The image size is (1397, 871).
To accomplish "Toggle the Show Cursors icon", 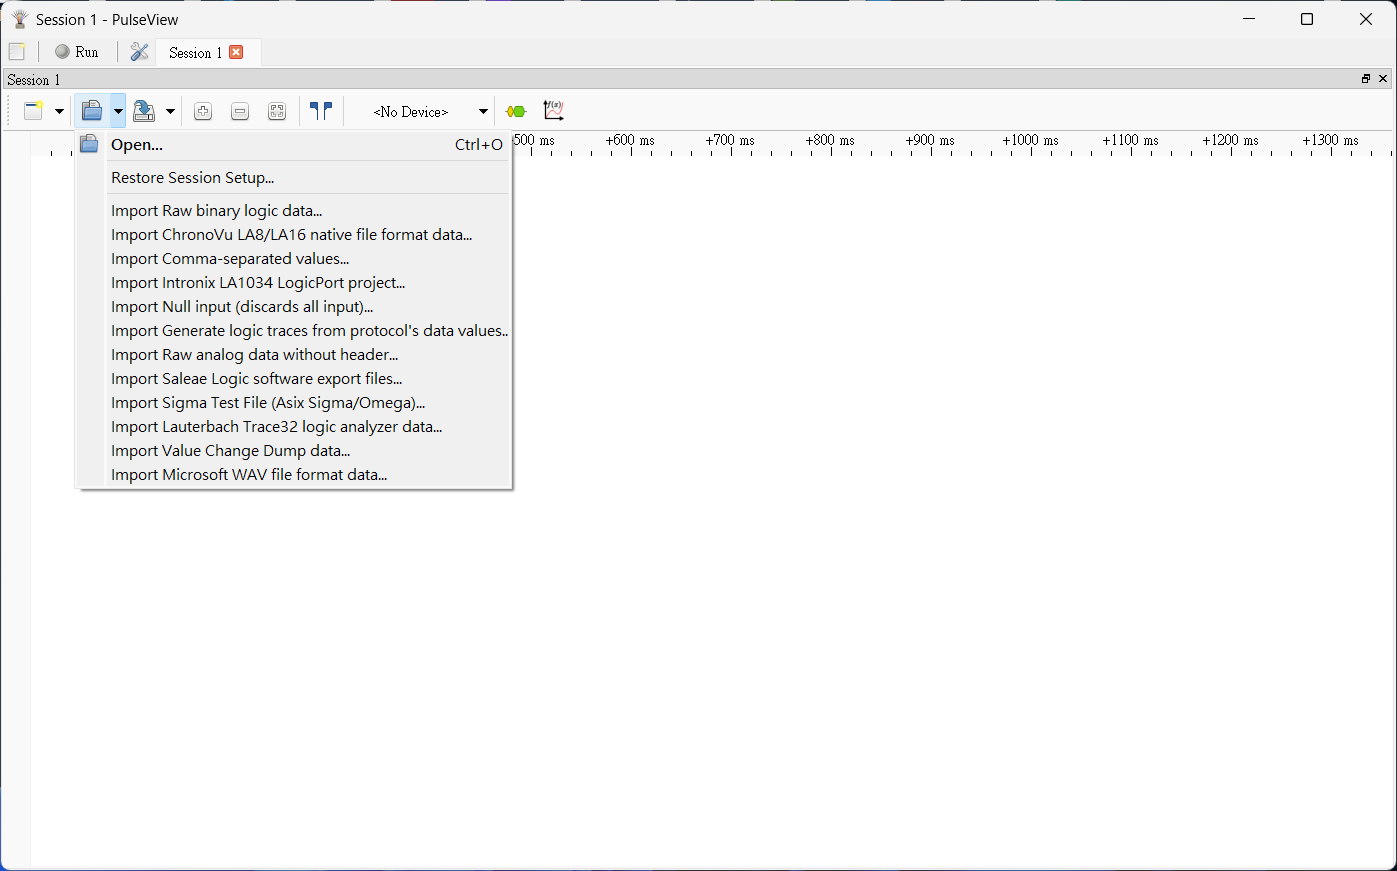I will click(321, 111).
